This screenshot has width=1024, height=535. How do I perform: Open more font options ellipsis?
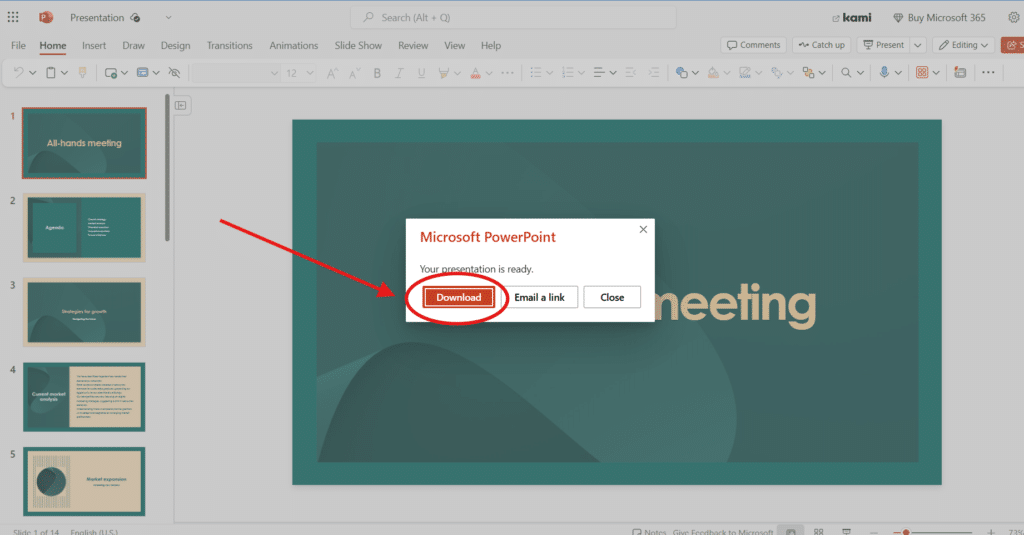(x=507, y=73)
